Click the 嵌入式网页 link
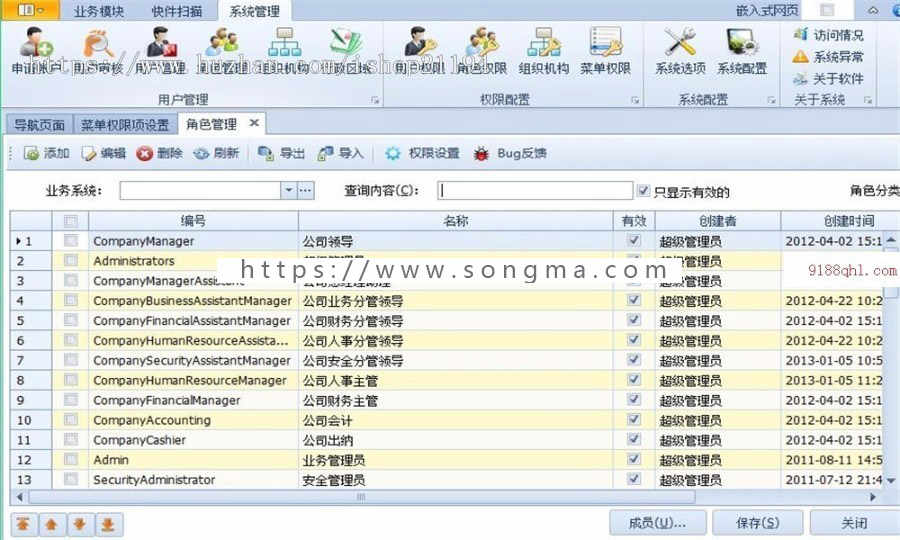Image resolution: width=900 pixels, height=540 pixels. (767, 10)
